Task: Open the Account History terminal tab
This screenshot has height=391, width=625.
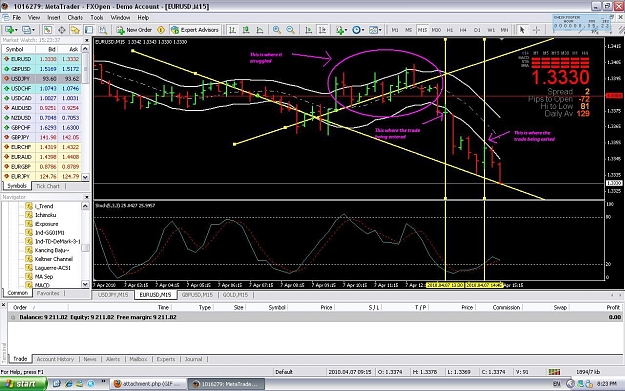Action: point(55,359)
